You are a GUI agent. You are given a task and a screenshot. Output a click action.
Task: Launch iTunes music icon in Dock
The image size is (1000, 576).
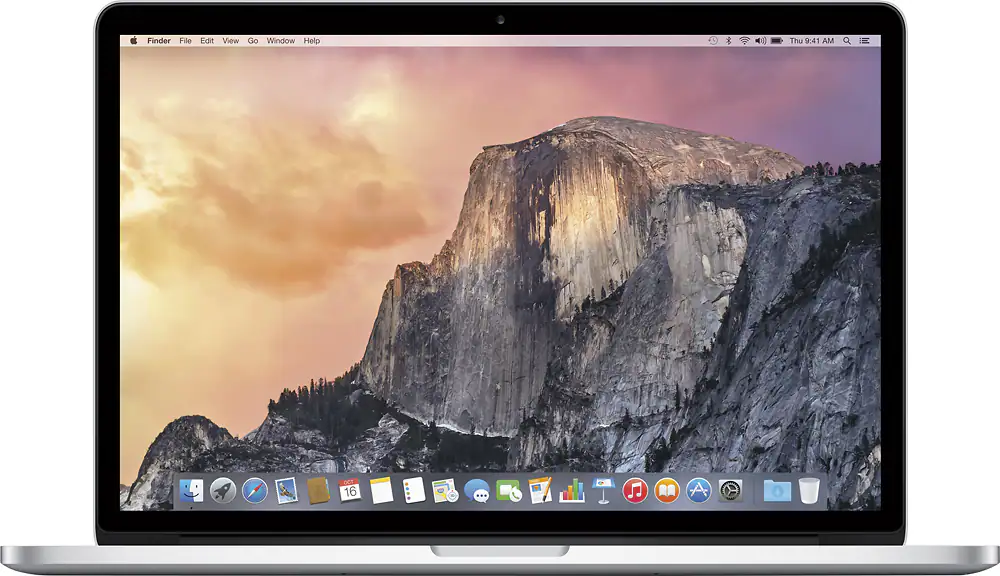tap(635, 490)
